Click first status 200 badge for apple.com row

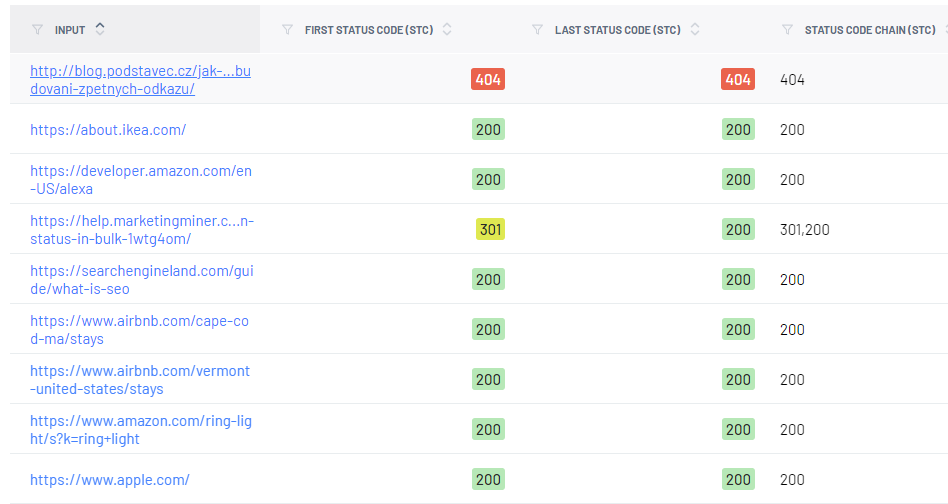(489, 480)
